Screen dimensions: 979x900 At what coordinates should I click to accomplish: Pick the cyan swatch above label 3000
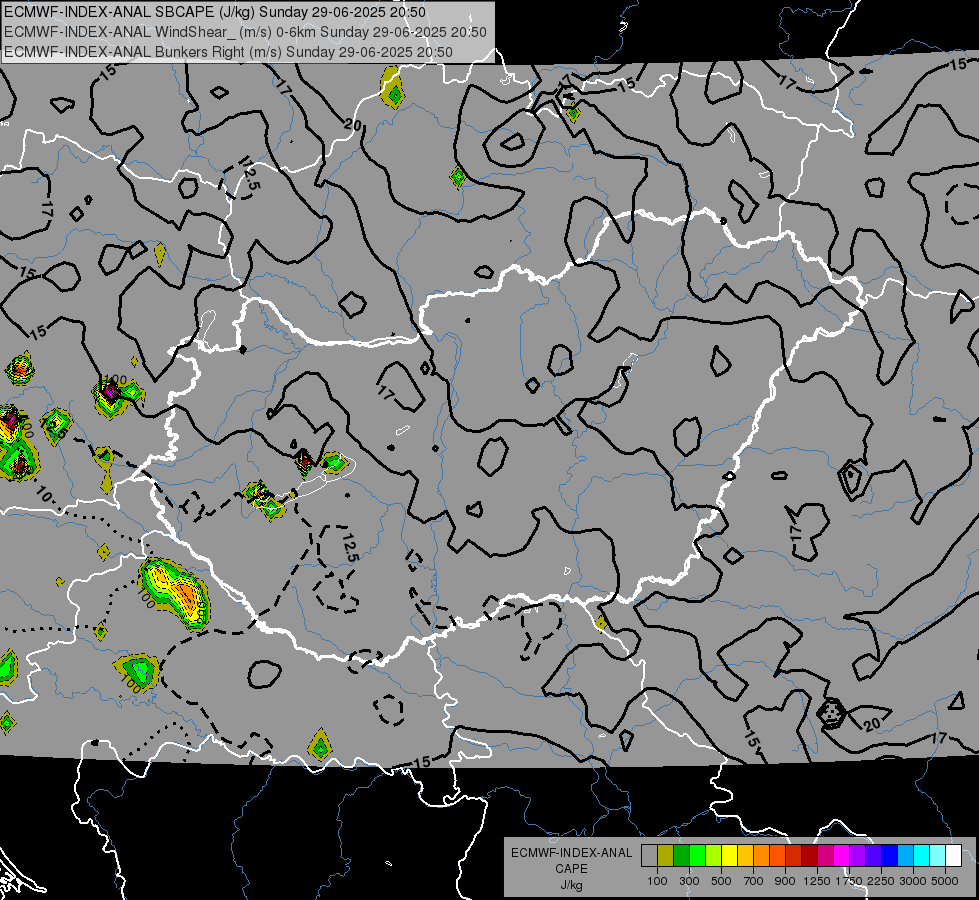(921, 855)
